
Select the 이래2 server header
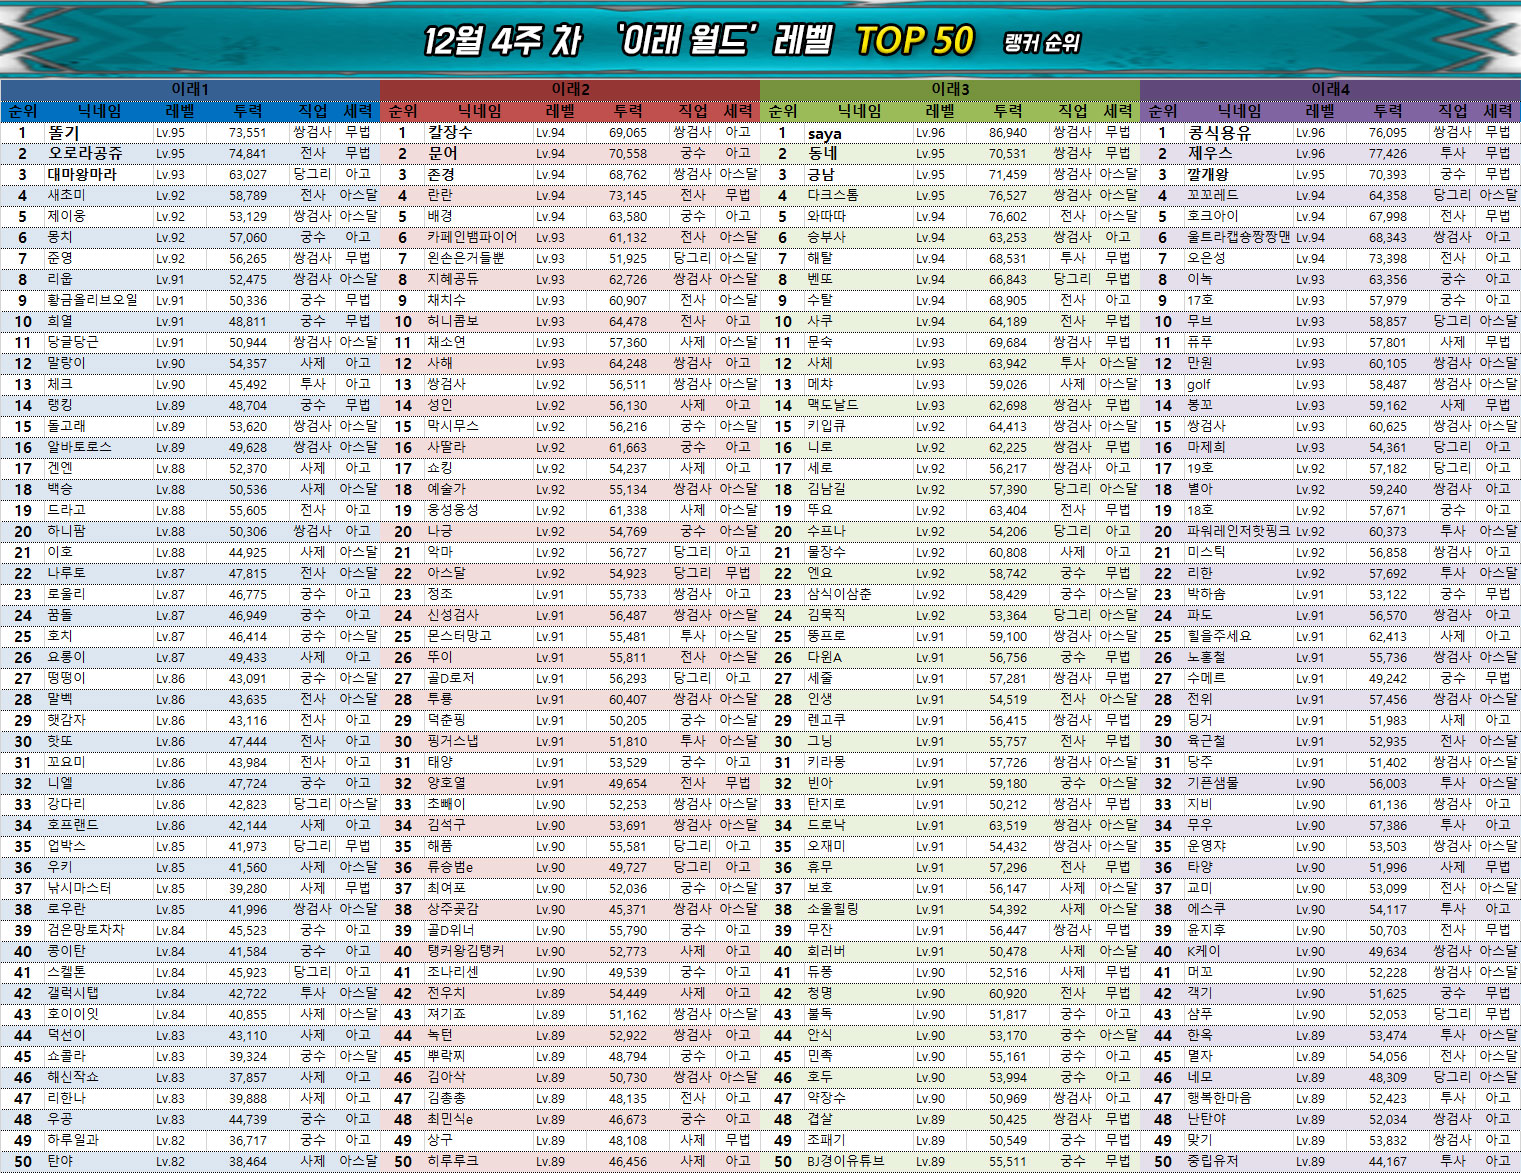click(570, 89)
